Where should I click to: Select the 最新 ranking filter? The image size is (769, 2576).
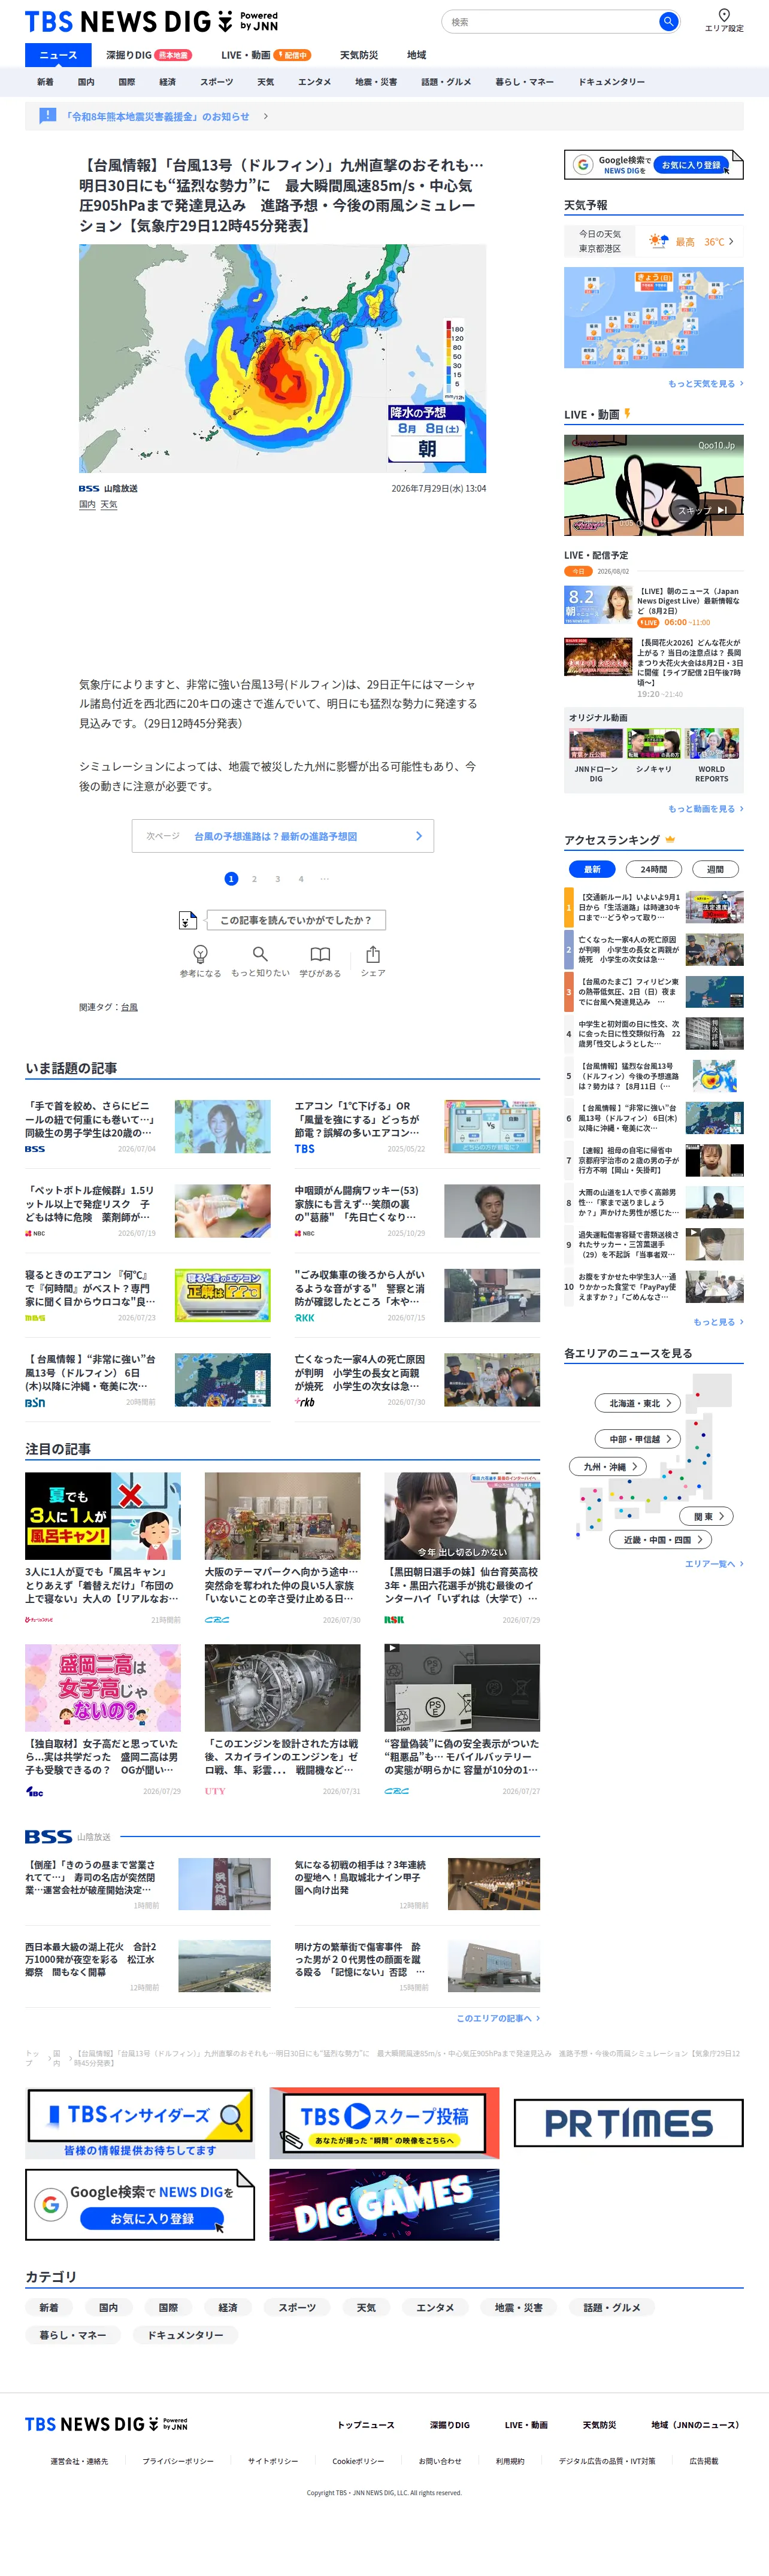pos(592,869)
